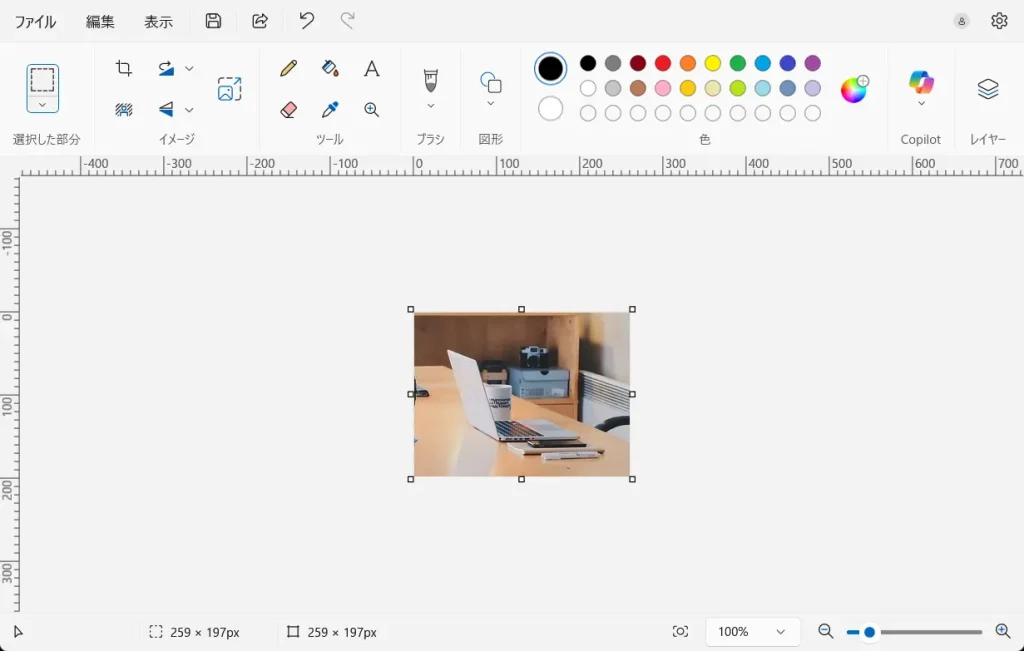
Task: Click the Rotate image icon
Action: (166, 68)
